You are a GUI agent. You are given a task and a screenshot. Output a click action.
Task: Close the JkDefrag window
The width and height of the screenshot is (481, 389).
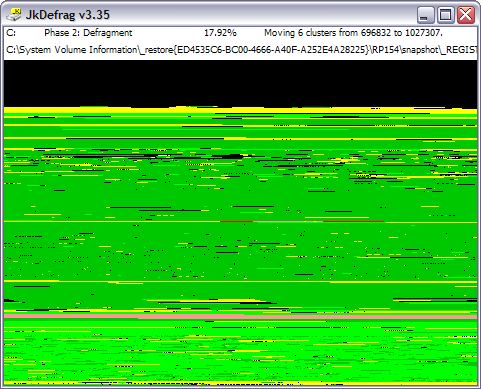point(466,15)
